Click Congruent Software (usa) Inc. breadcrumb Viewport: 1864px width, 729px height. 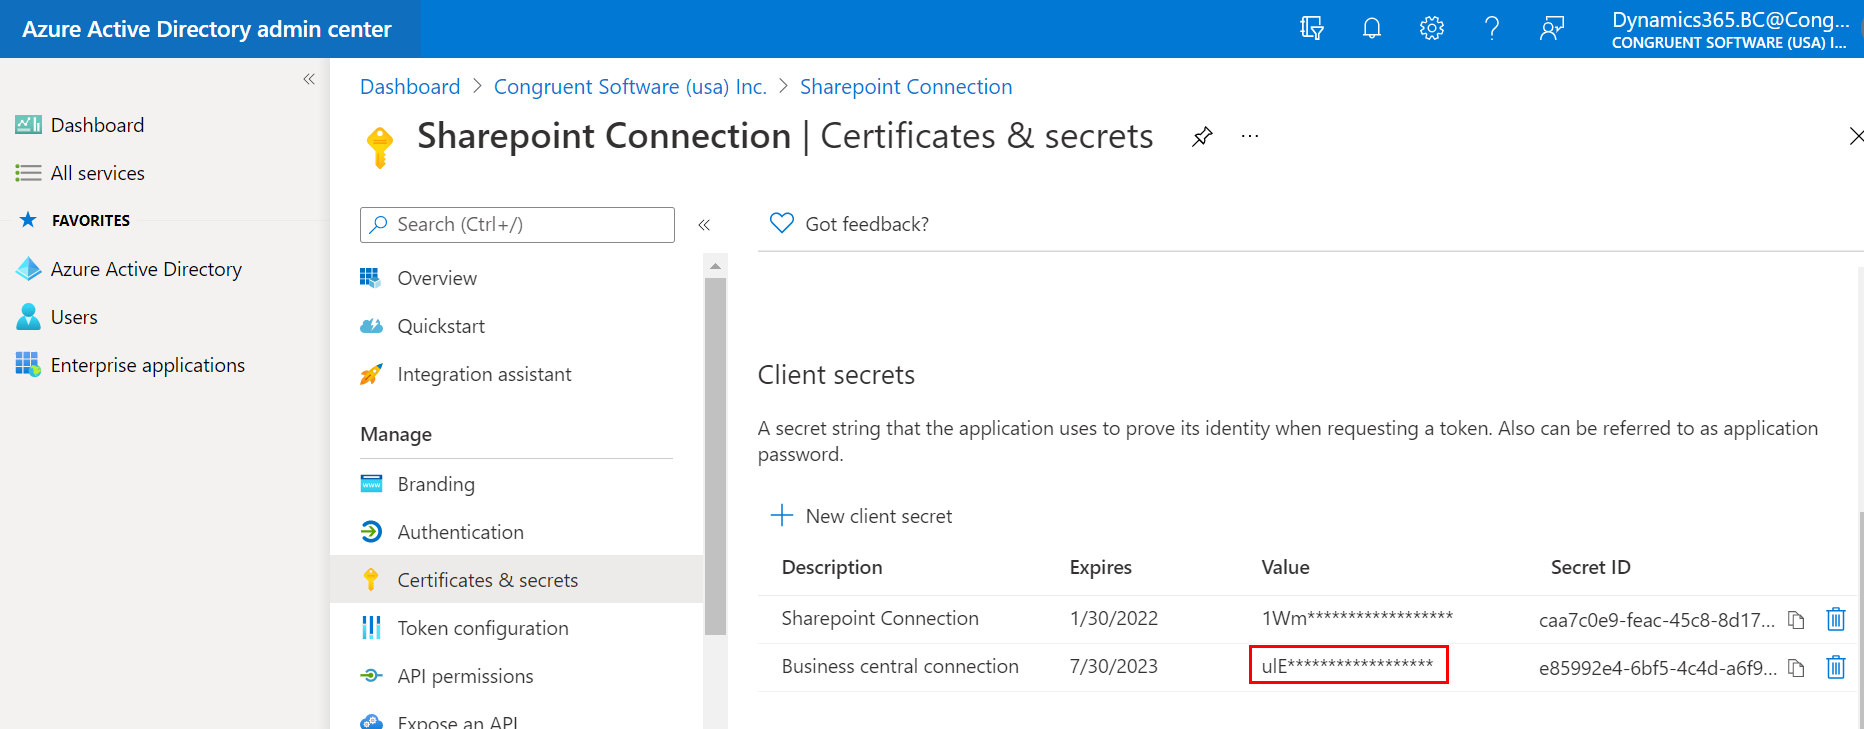(630, 87)
